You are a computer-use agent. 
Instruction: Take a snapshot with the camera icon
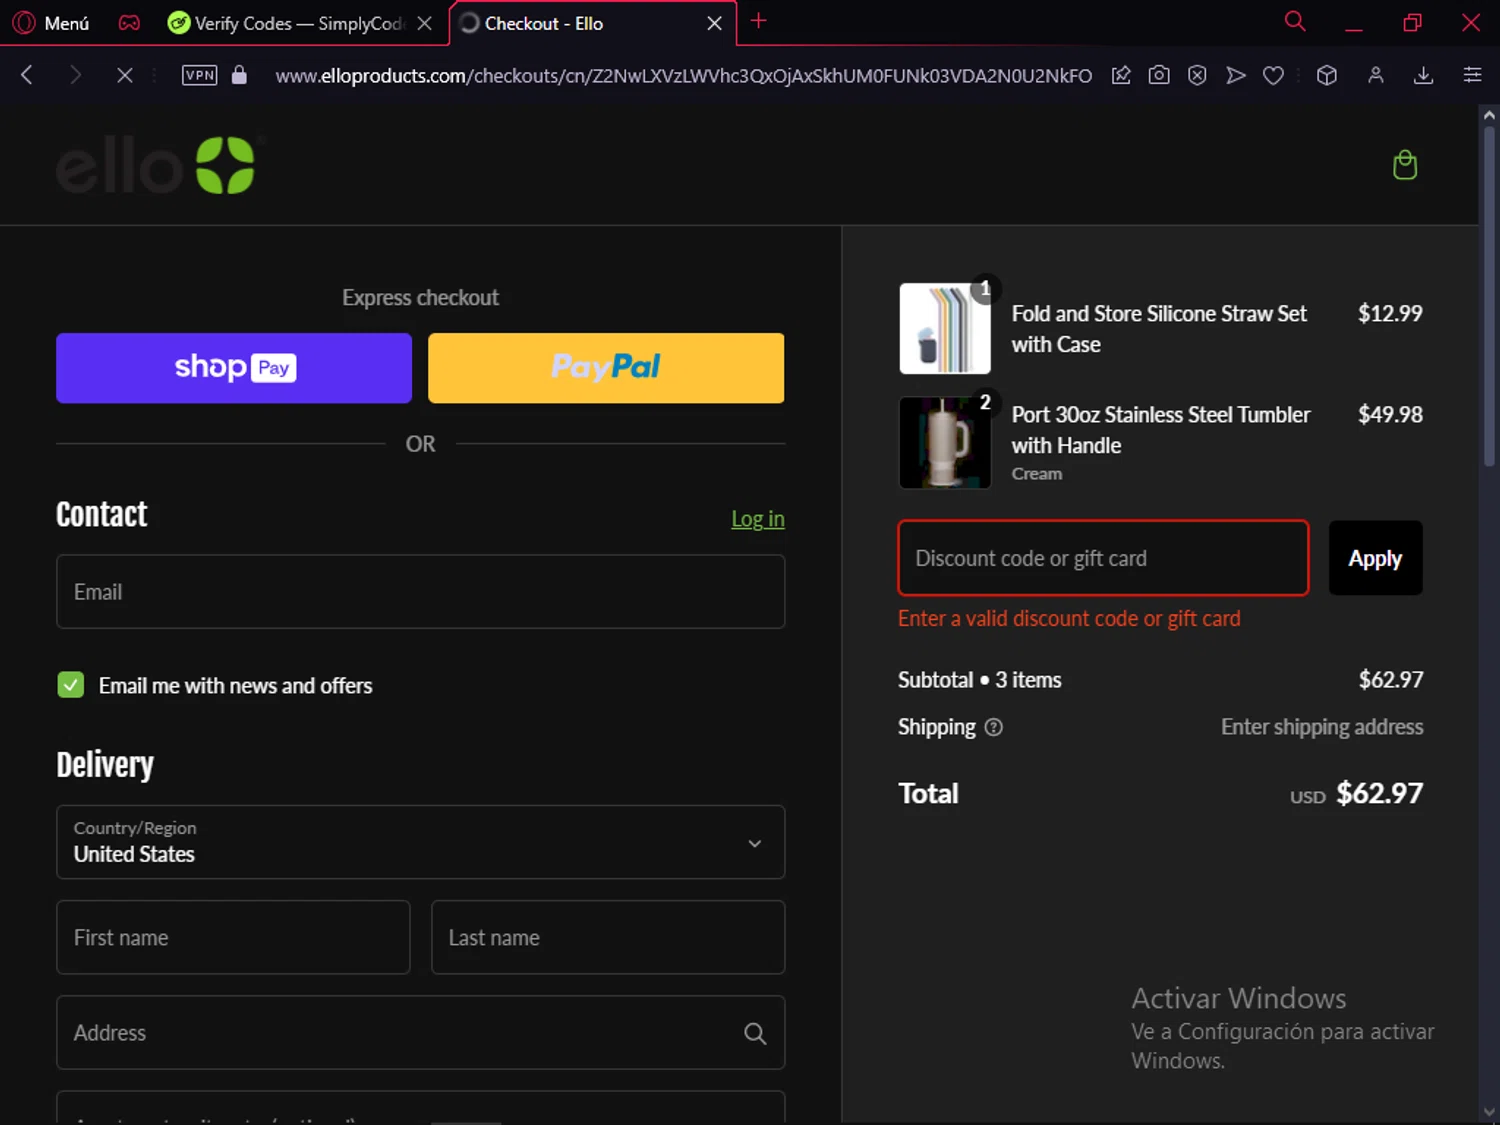coord(1159,75)
